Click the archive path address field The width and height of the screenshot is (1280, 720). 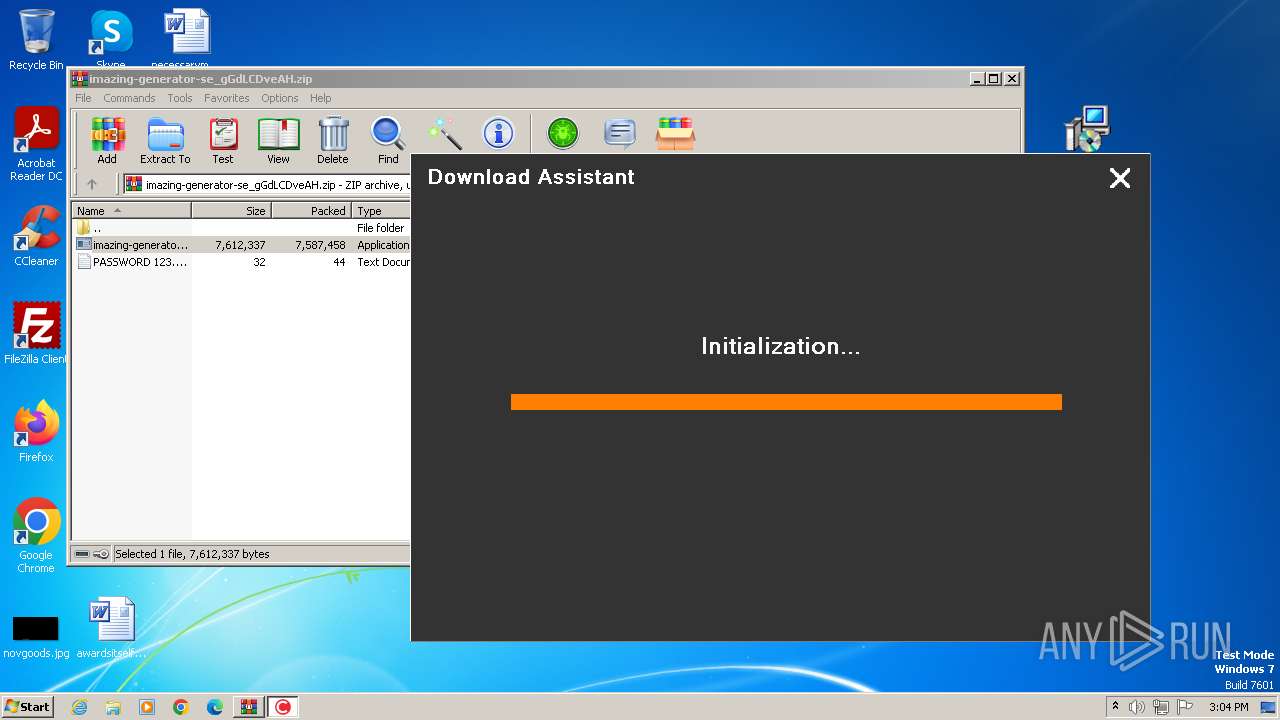[x=267, y=184]
